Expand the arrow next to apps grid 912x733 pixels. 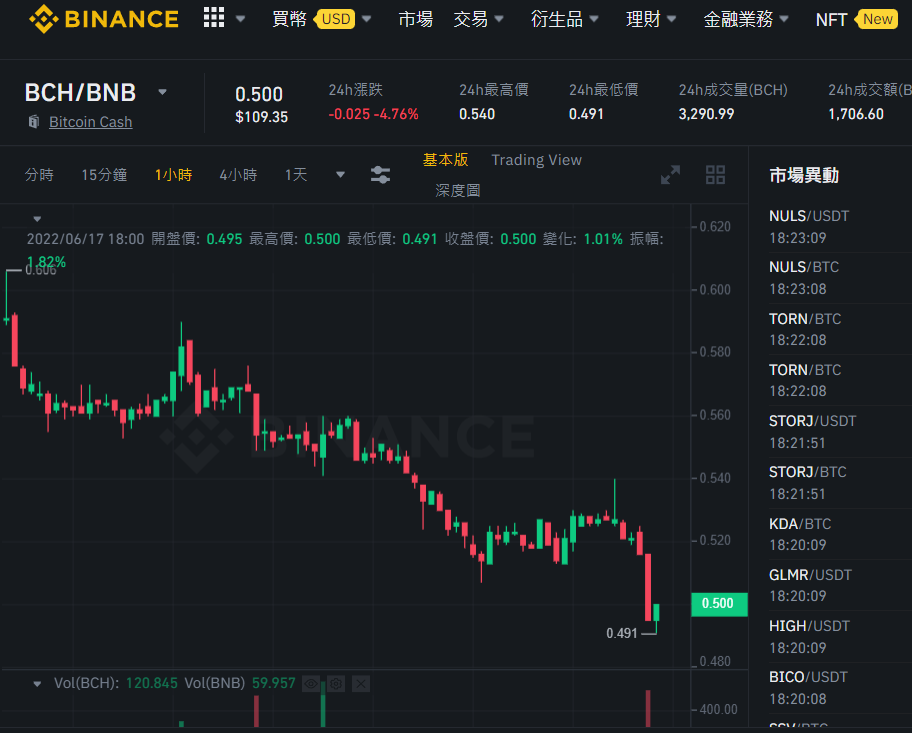tap(240, 19)
